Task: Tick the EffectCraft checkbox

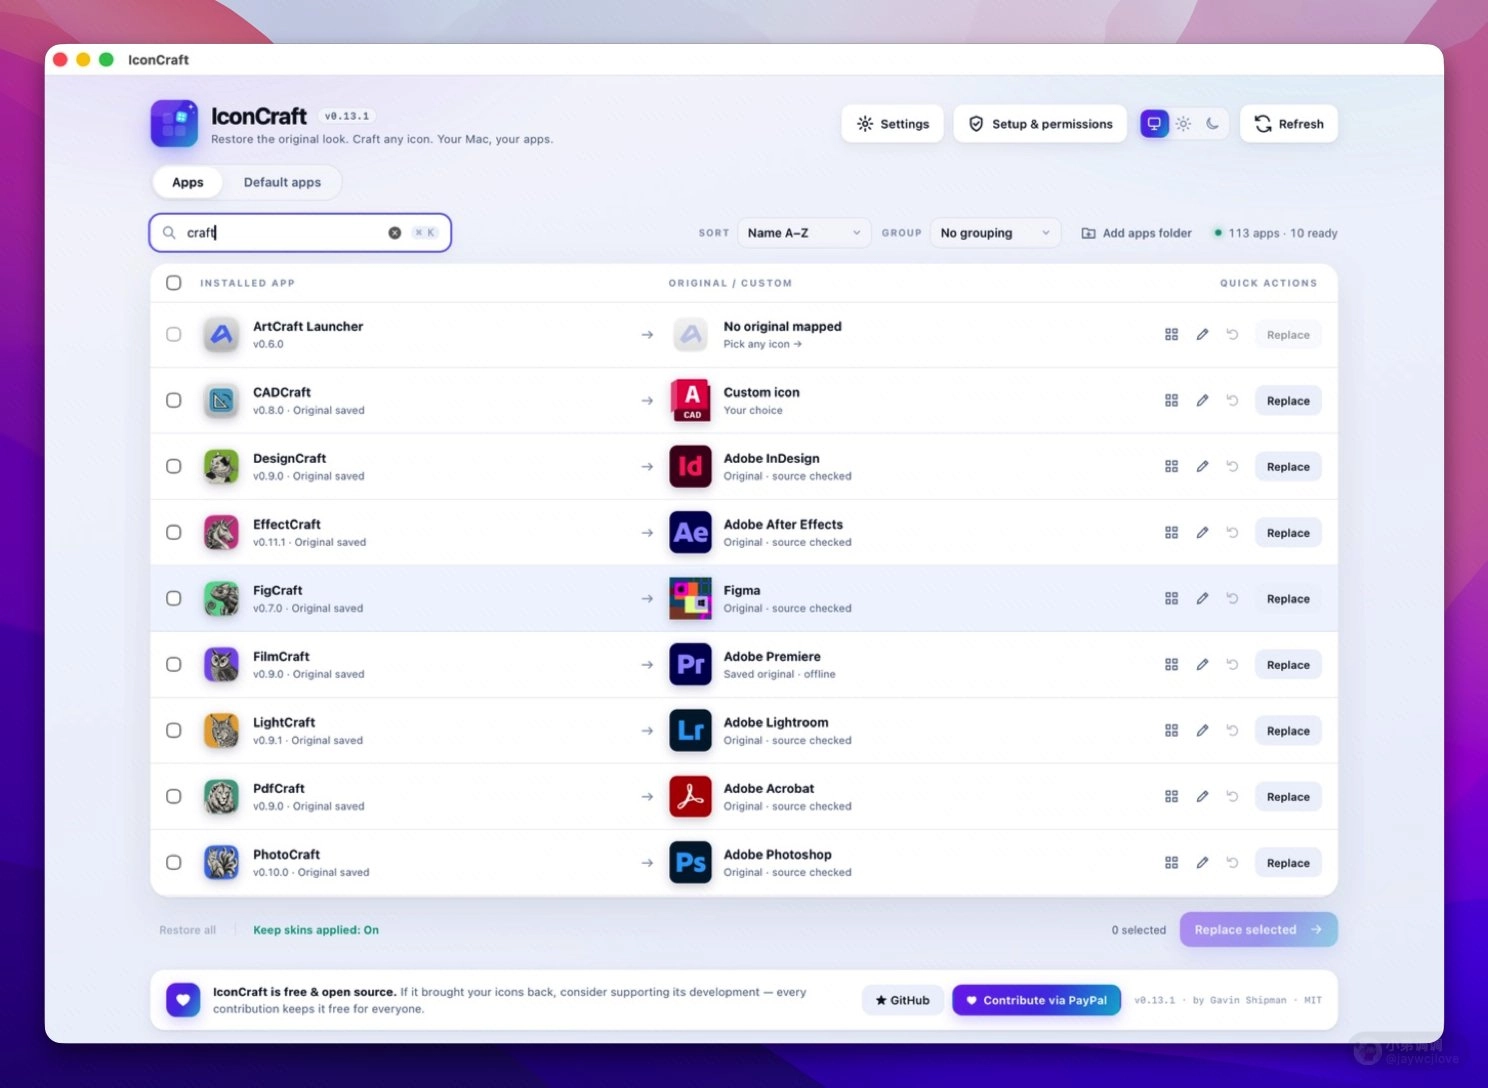Action: pos(174,533)
